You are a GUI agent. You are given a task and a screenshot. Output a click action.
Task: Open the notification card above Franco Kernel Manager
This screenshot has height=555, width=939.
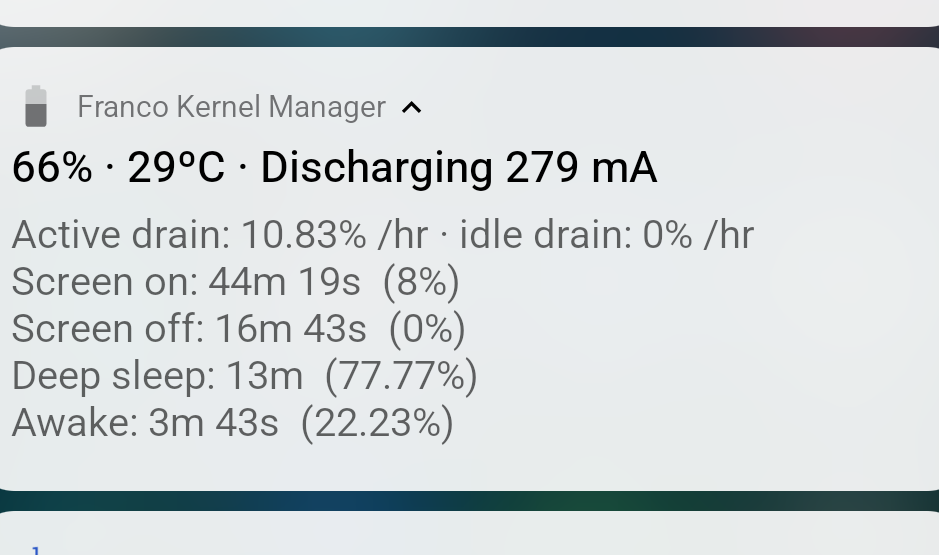tap(469, 10)
